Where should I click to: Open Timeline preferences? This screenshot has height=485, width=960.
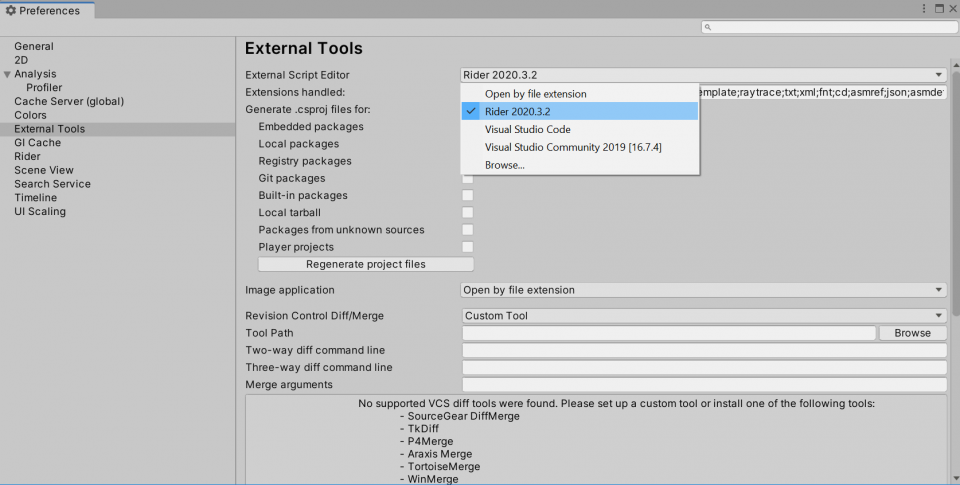click(36, 198)
